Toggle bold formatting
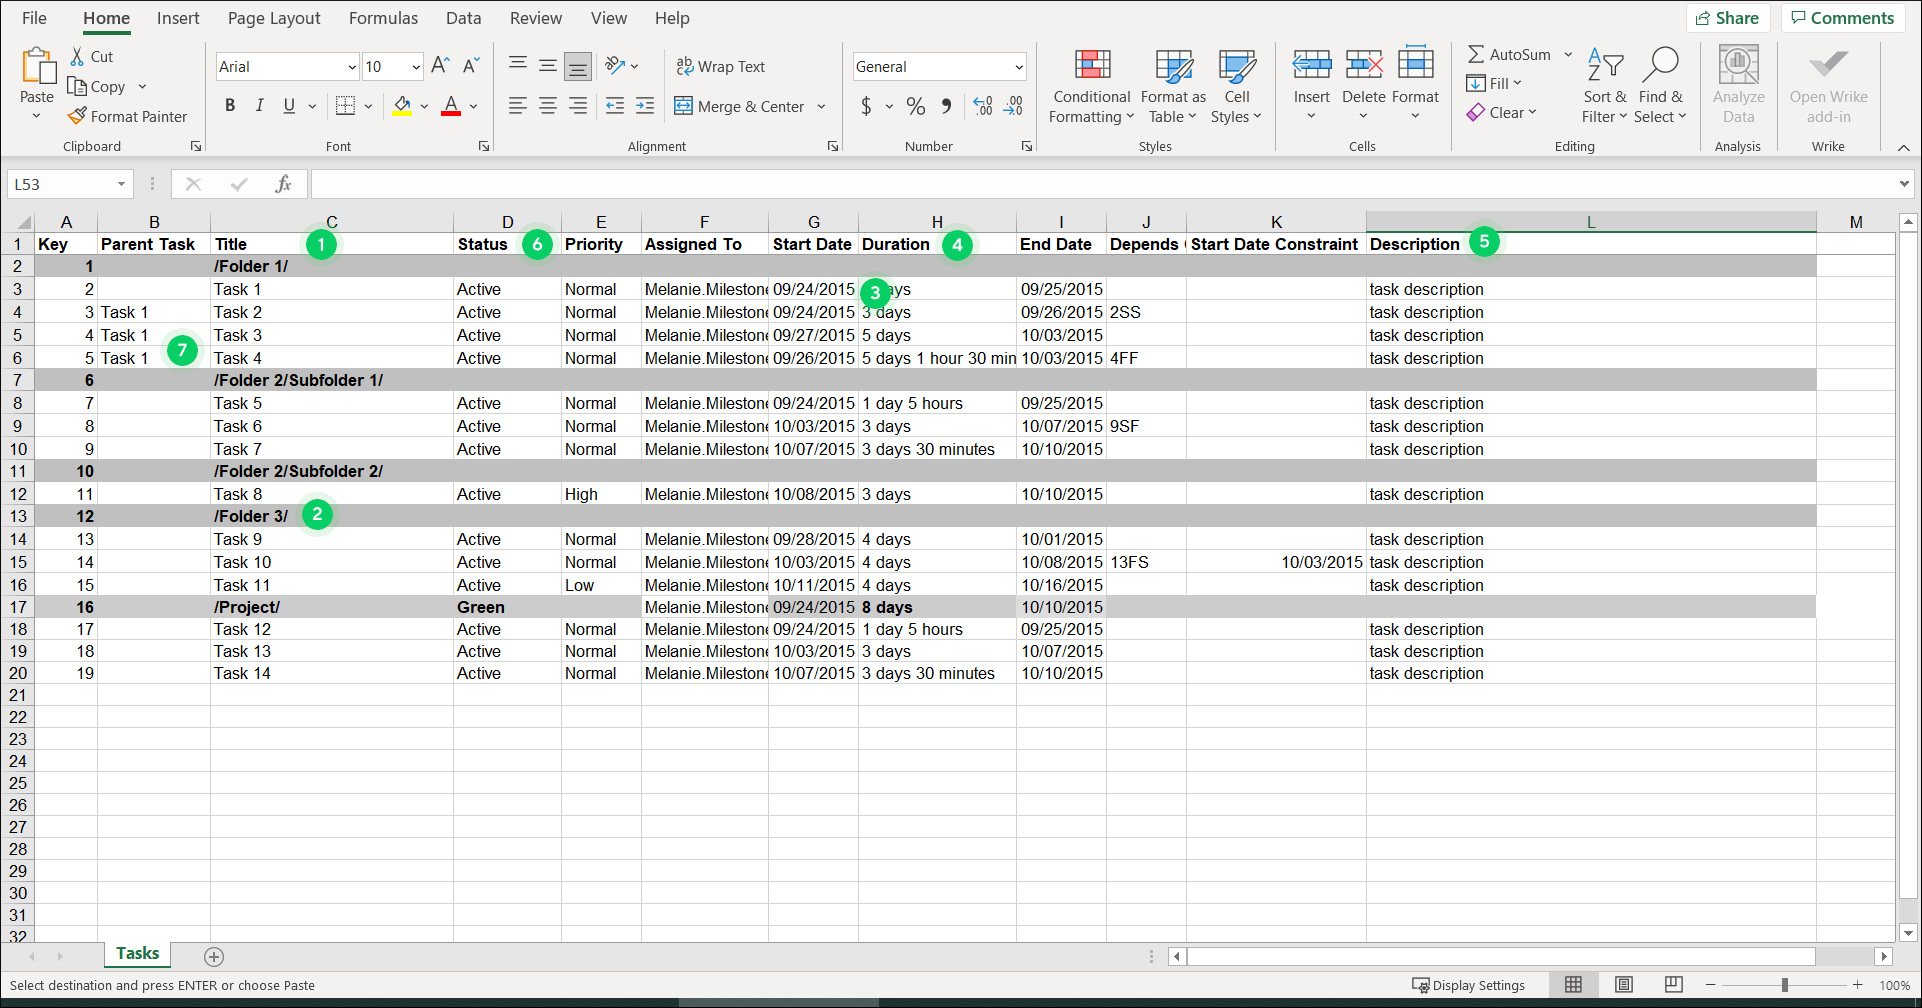 pyautogui.click(x=230, y=105)
